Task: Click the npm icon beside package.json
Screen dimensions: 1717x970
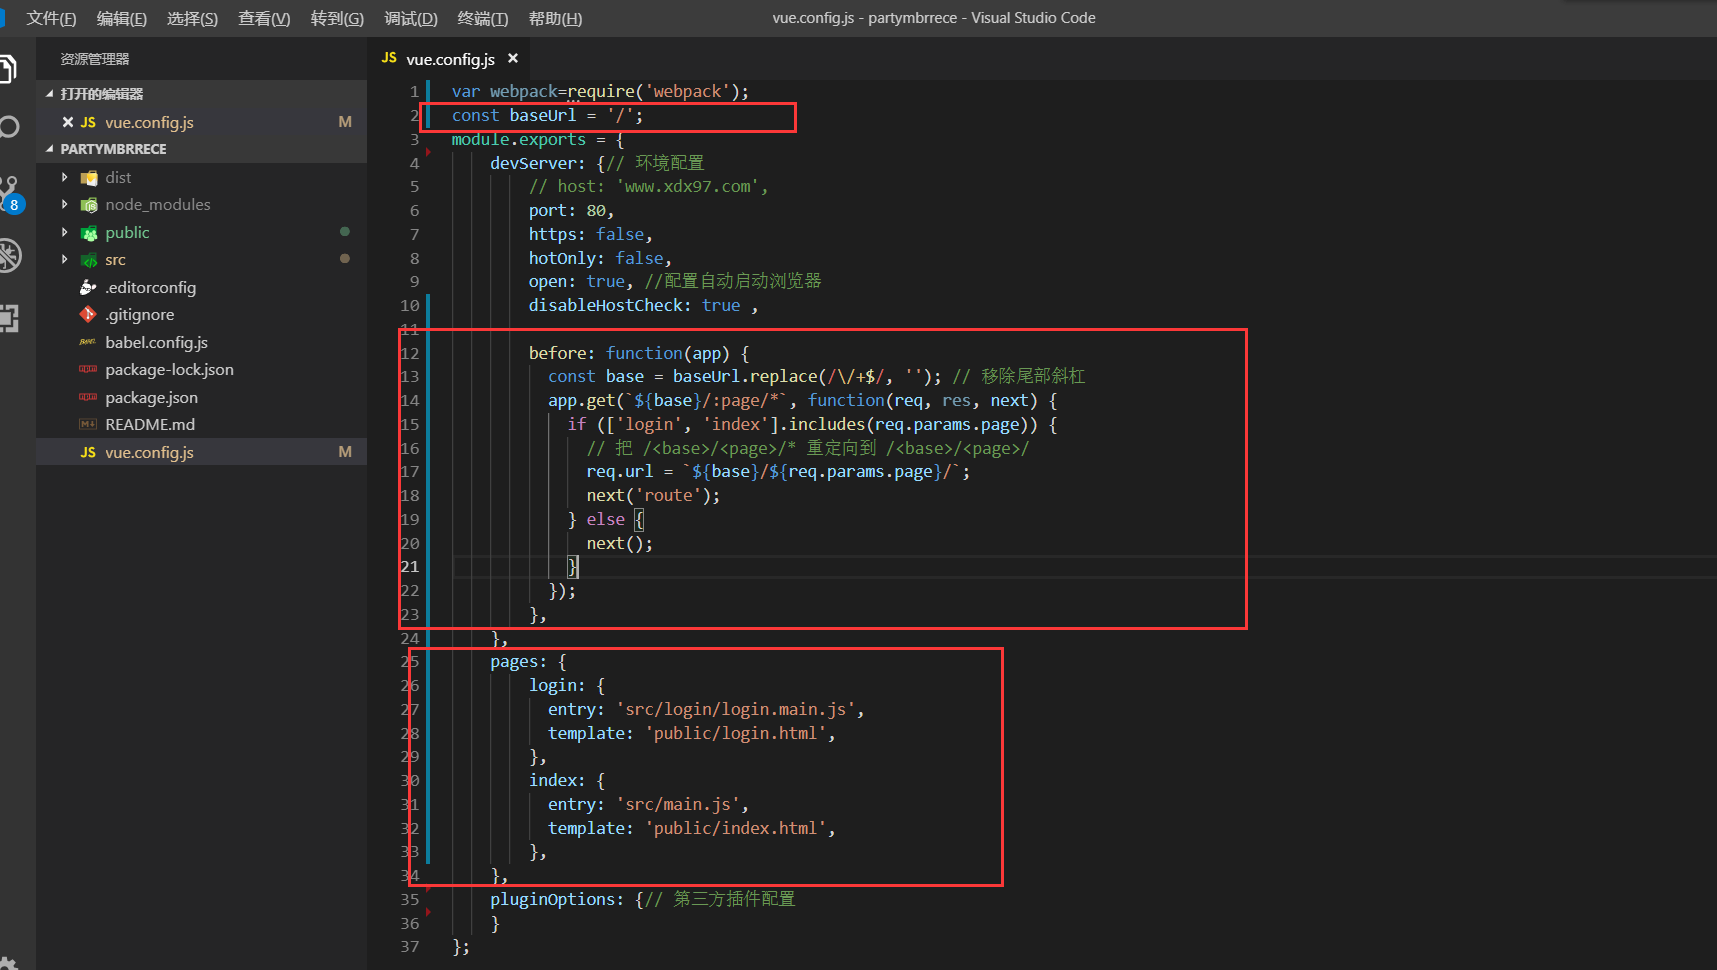Action: pos(89,397)
